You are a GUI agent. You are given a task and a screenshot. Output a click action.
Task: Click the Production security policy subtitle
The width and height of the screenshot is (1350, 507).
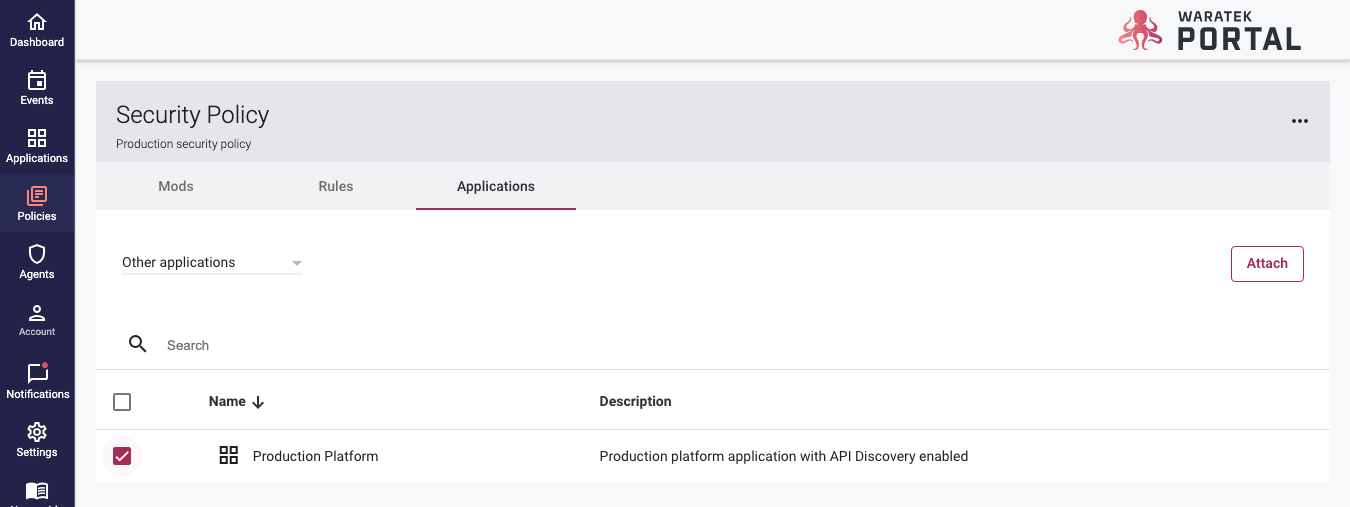184,144
